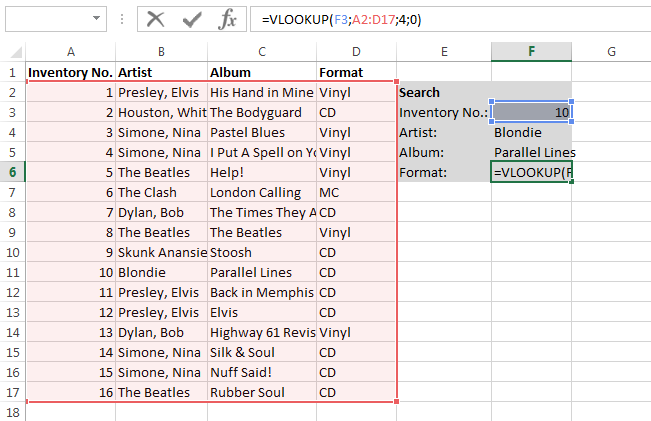Select all cells using the corner button
The image size is (651, 421).
point(12,51)
